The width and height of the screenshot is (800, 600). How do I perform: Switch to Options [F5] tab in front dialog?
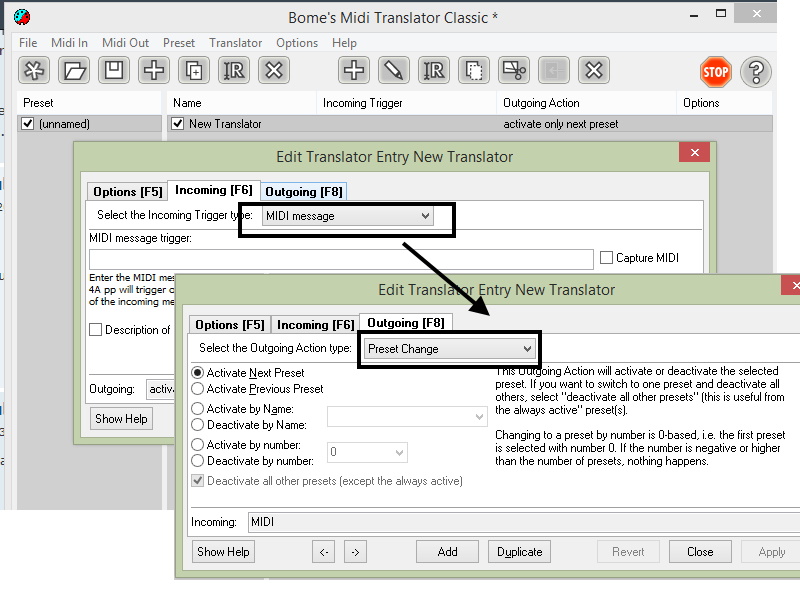[230, 325]
